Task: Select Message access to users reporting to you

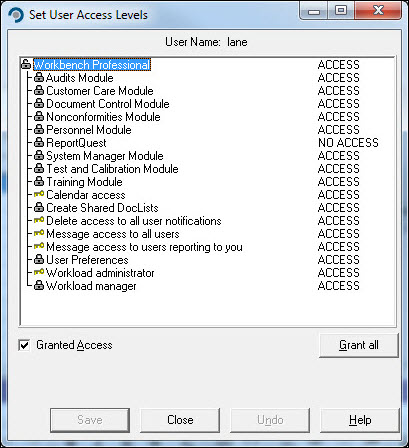Action: click(x=144, y=247)
